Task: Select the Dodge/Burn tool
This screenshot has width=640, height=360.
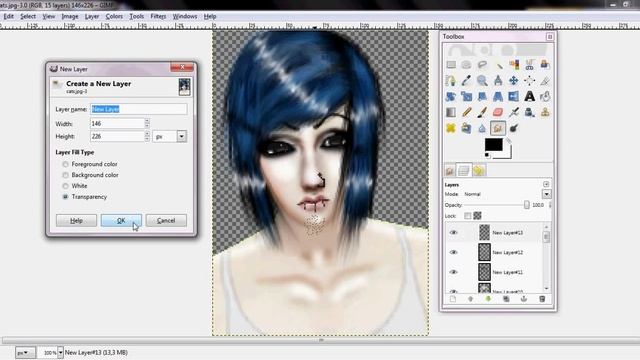Action: tap(513, 128)
